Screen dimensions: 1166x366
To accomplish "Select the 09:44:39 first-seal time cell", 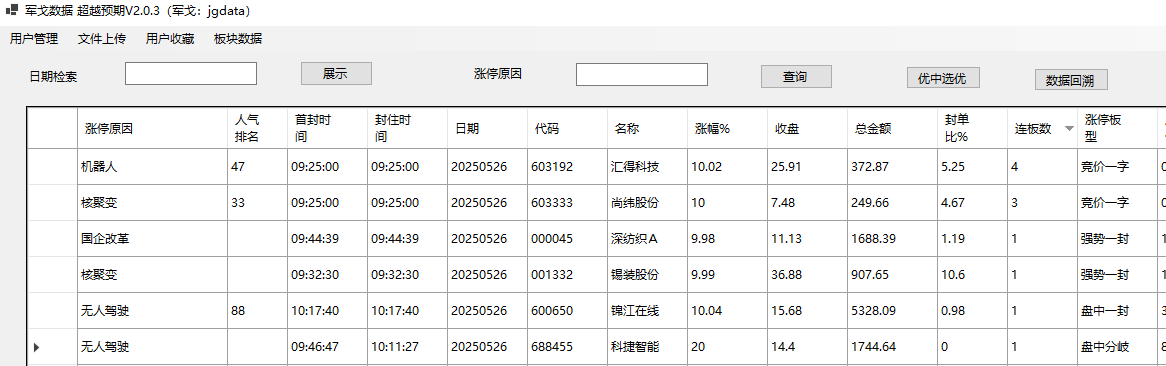I will click(x=326, y=239).
